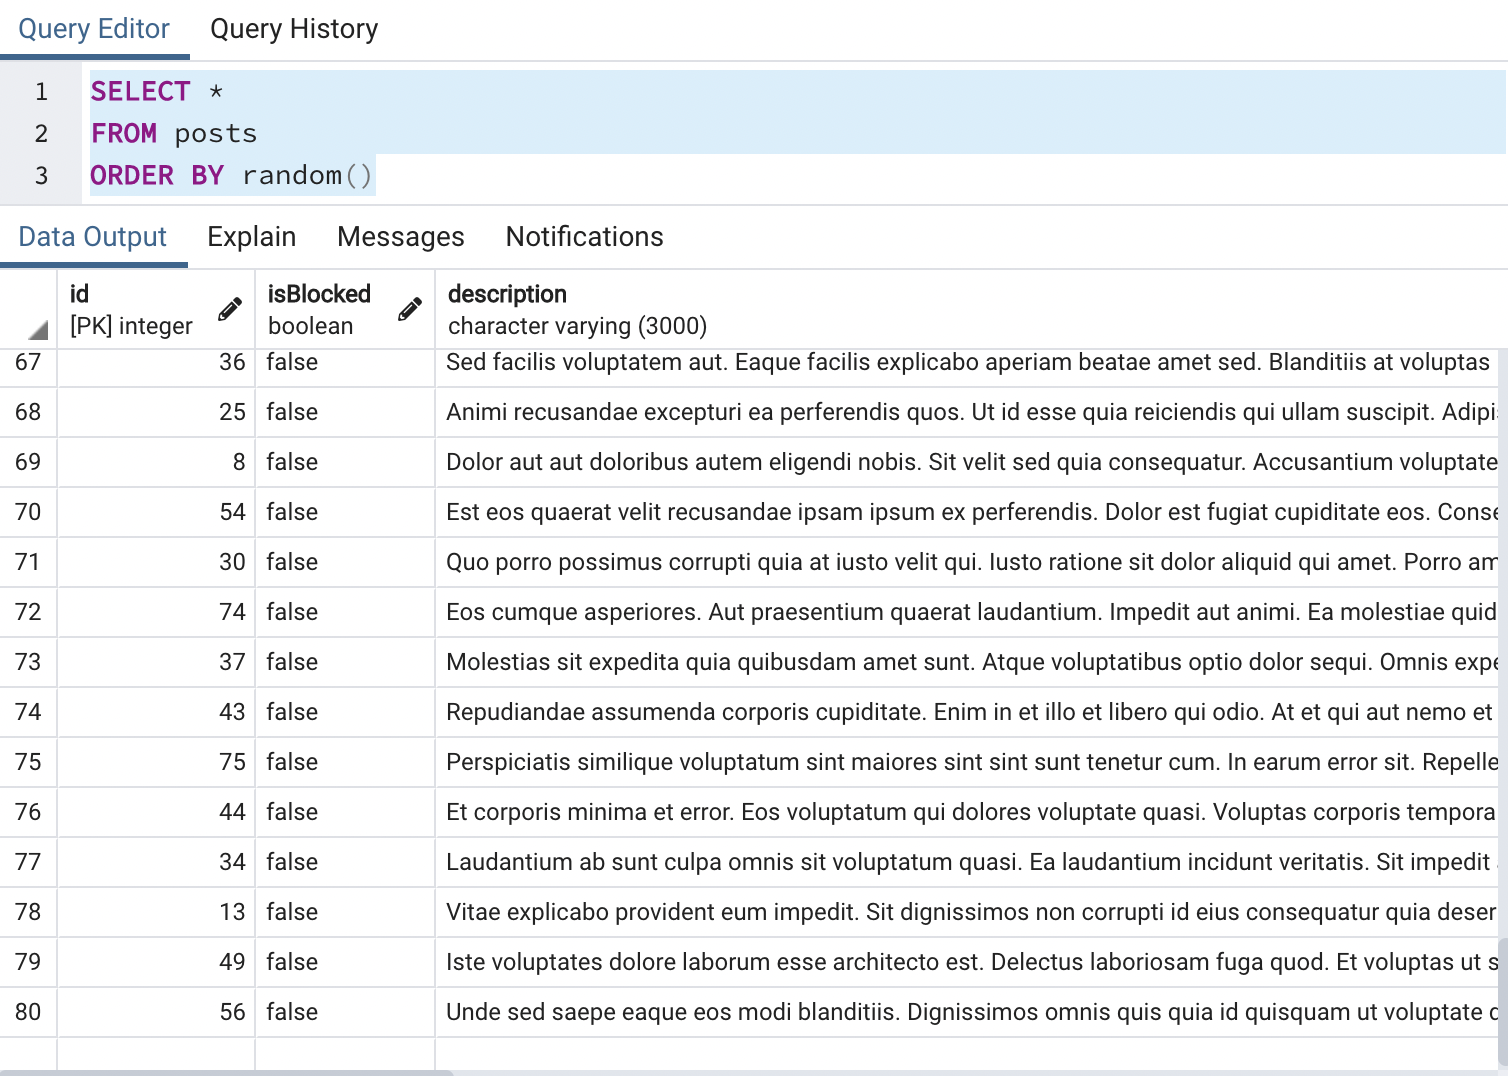The width and height of the screenshot is (1508, 1076).
Task: Click id cell with value 13
Action: [156, 912]
